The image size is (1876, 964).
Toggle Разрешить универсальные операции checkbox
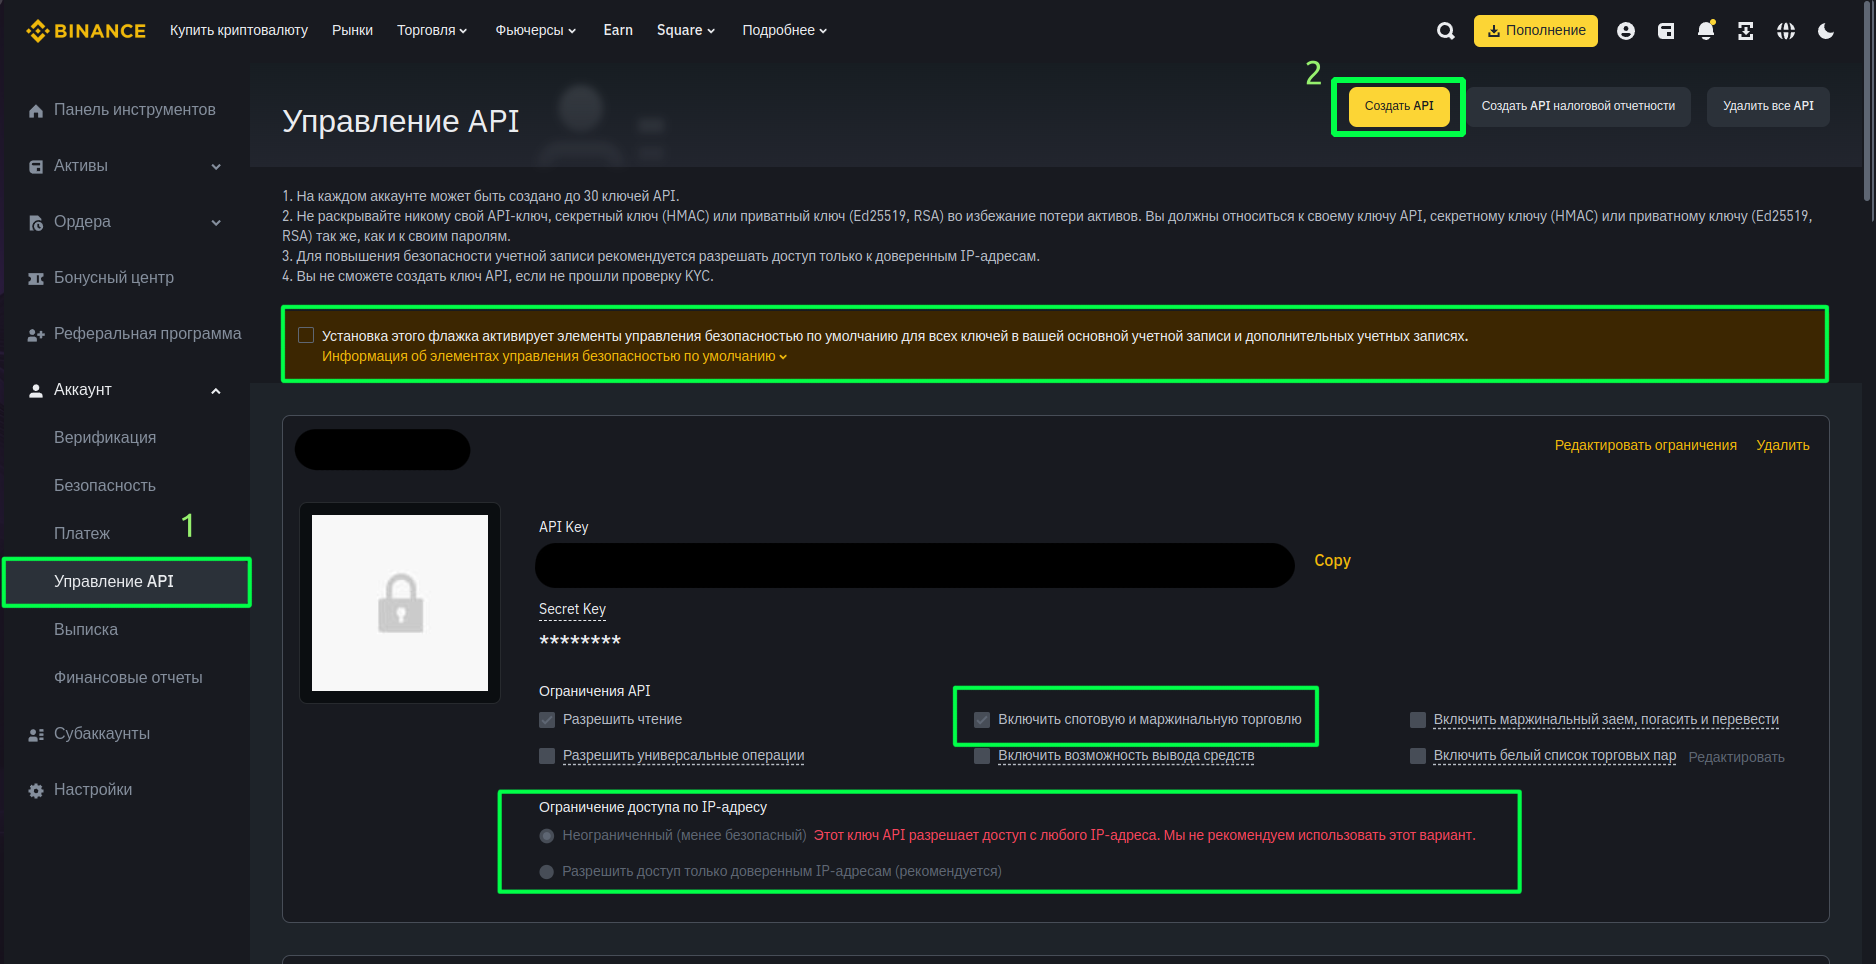click(547, 756)
